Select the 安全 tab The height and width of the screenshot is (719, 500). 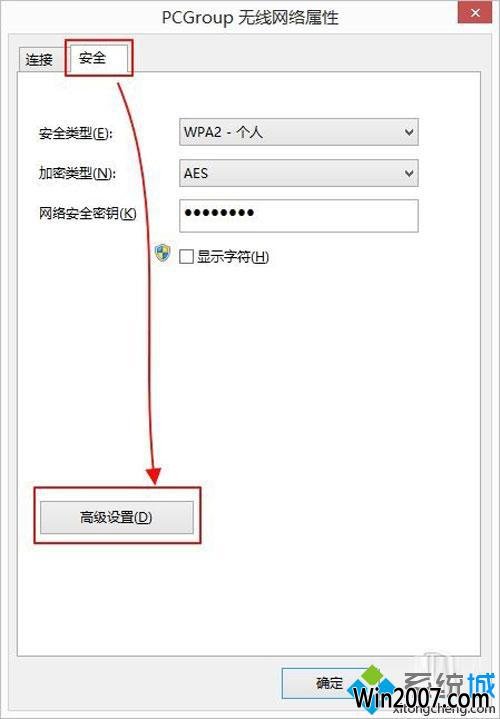tap(97, 58)
